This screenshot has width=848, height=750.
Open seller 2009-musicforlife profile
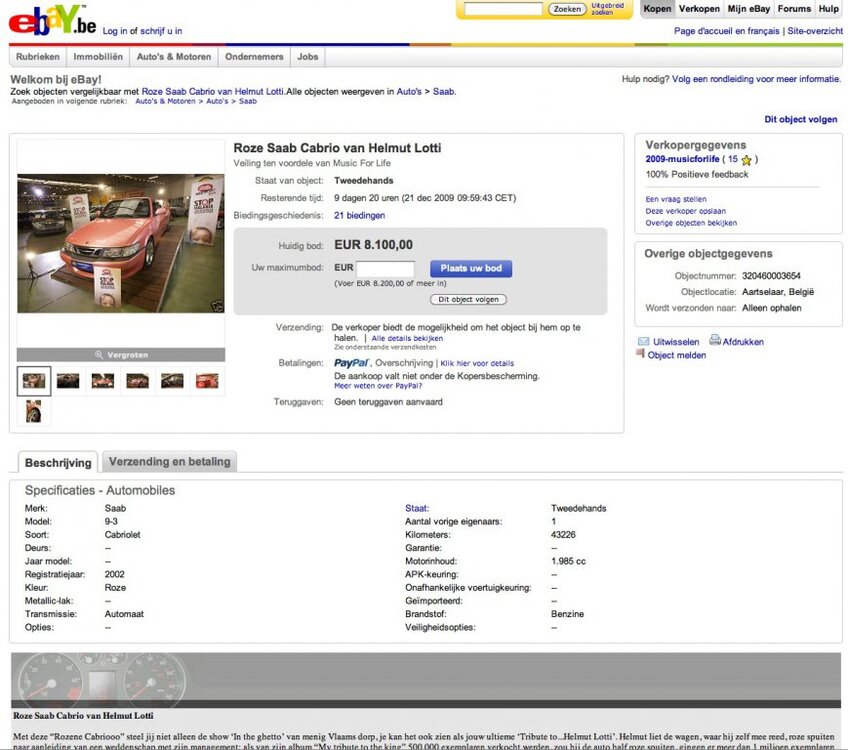point(682,159)
